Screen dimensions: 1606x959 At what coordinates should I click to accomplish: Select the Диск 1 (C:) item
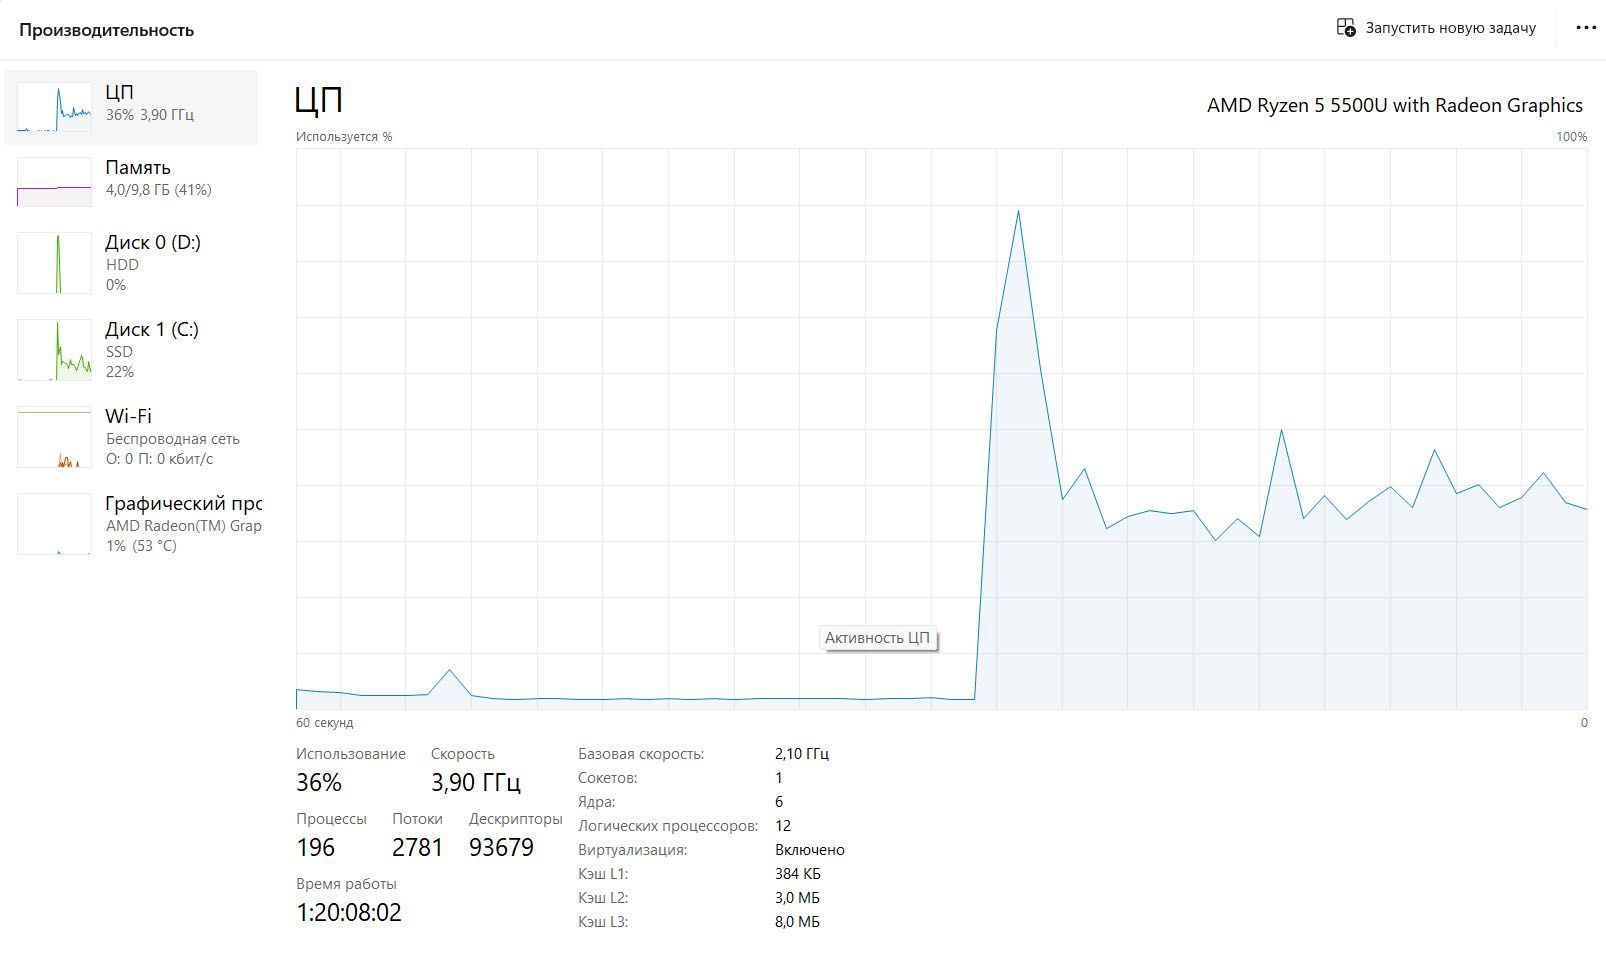[131, 350]
